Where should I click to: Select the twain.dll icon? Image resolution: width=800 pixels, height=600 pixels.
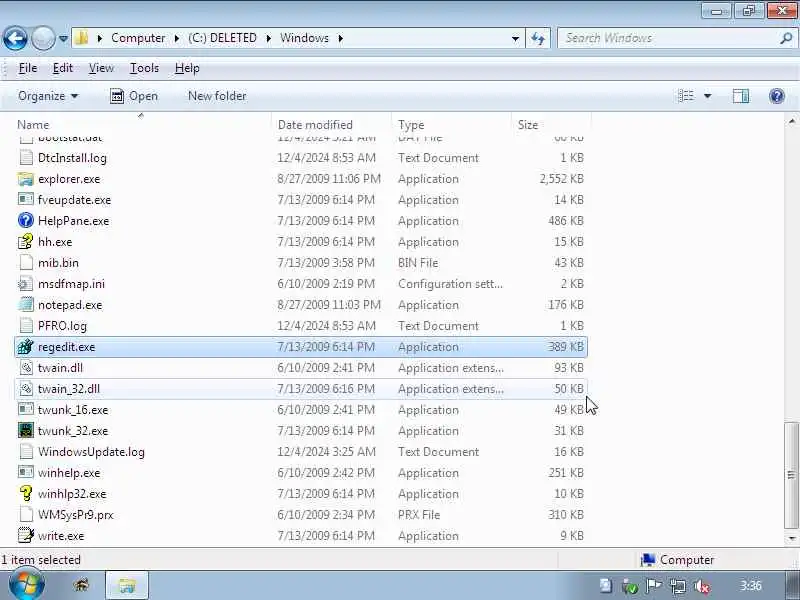click(x=26, y=367)
